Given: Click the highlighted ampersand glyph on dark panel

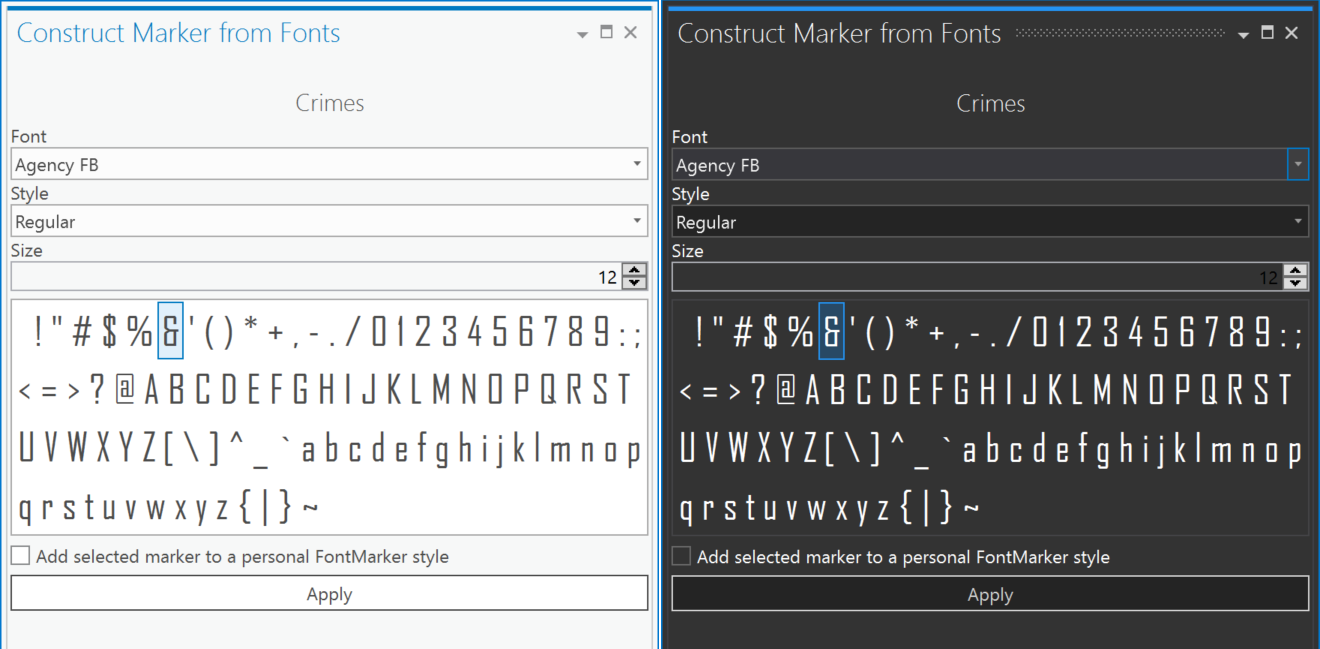Looking at the screenshot, I should 832,331.
